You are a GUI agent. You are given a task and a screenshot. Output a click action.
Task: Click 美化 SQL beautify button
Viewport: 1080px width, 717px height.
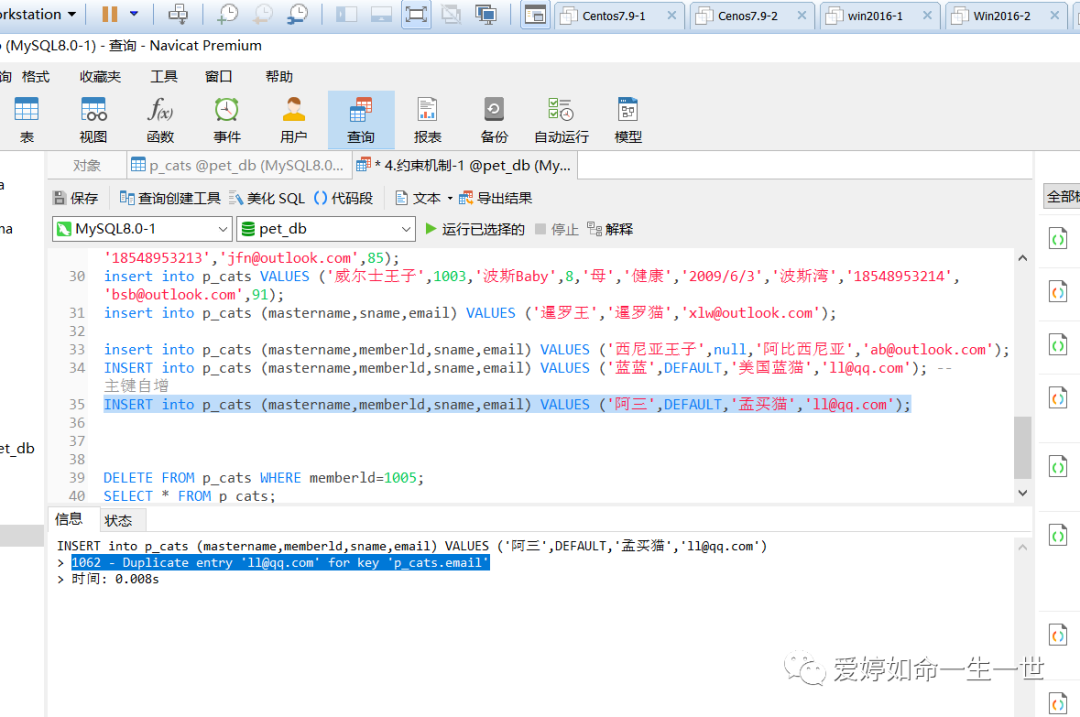[267, 198]
